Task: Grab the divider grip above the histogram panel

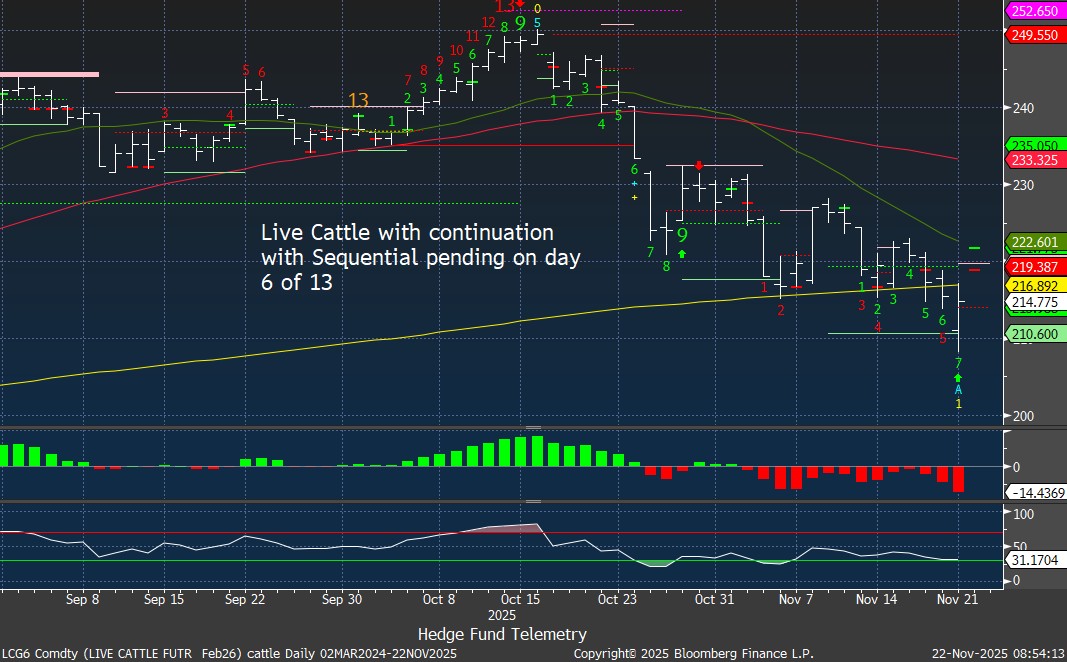Action: click(533, 429)
